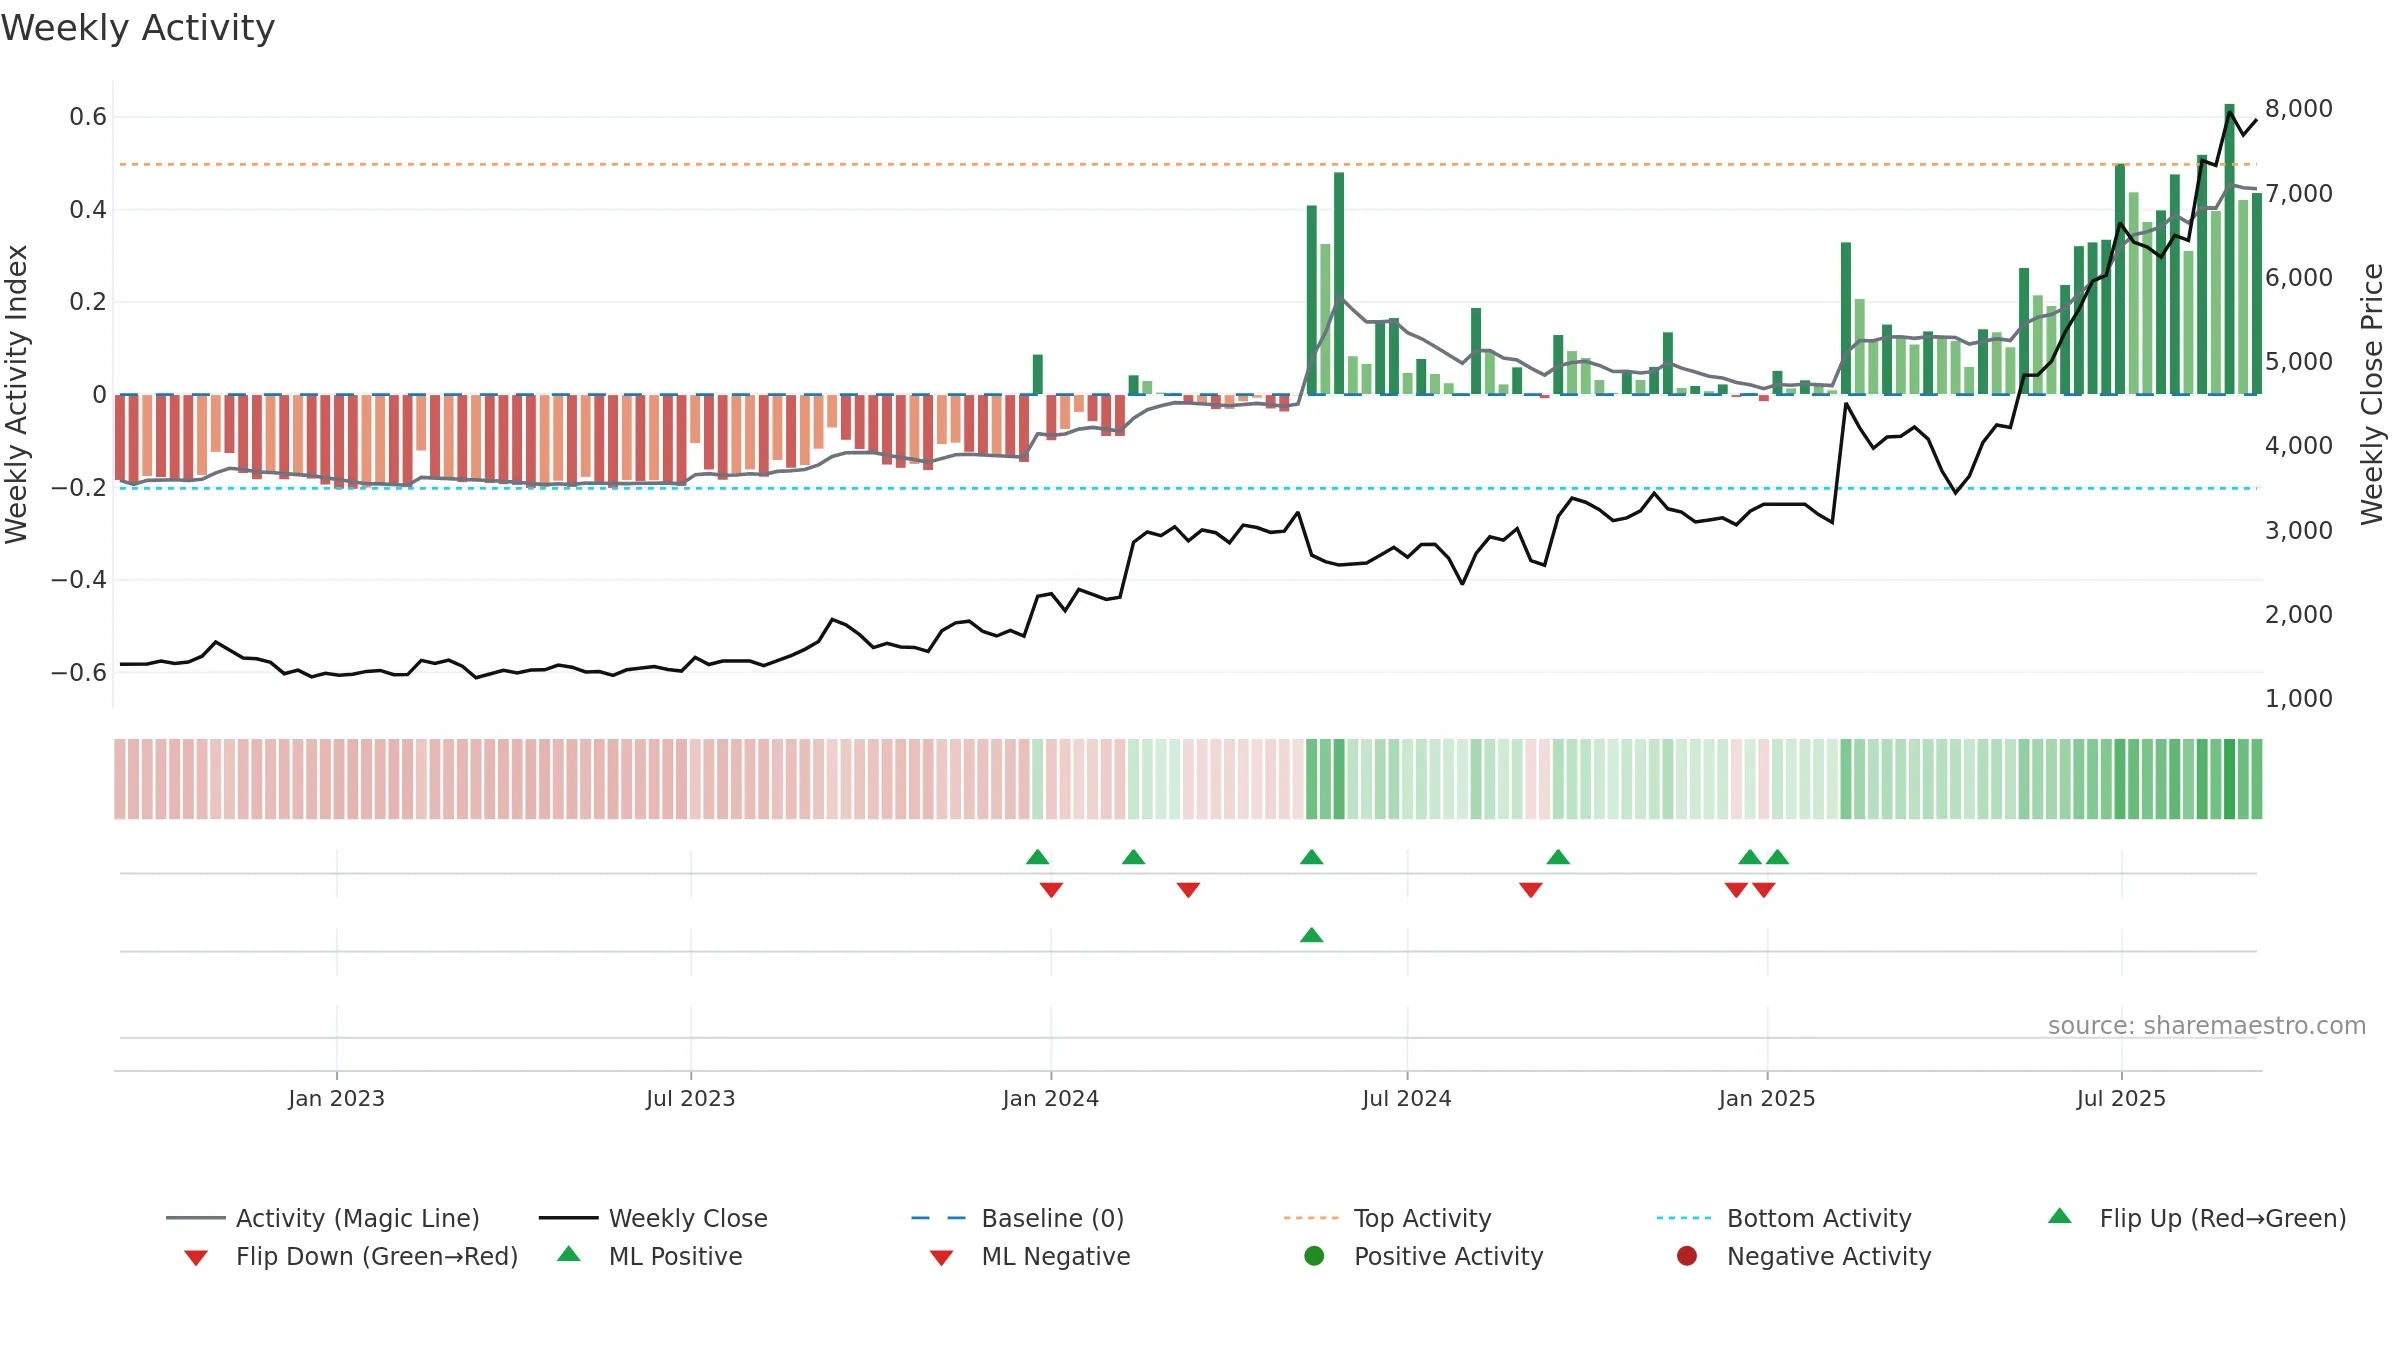Screen dimensions: 2400x1350
Task: Click the 6,000 price axis tick
Action: pyautogui.click(x=2299, y=277)
